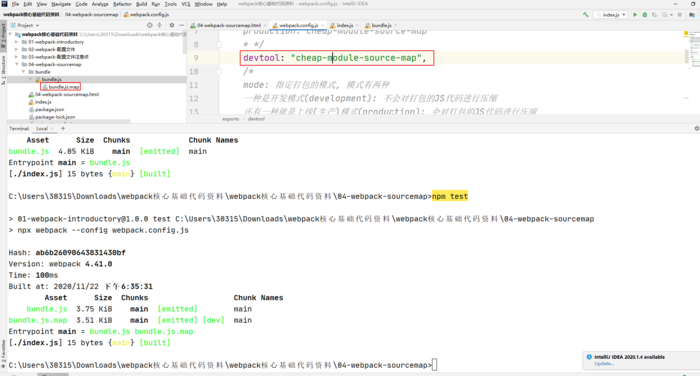Collapse the root project folder arrow
700x376 pixels.
[10, 34]
